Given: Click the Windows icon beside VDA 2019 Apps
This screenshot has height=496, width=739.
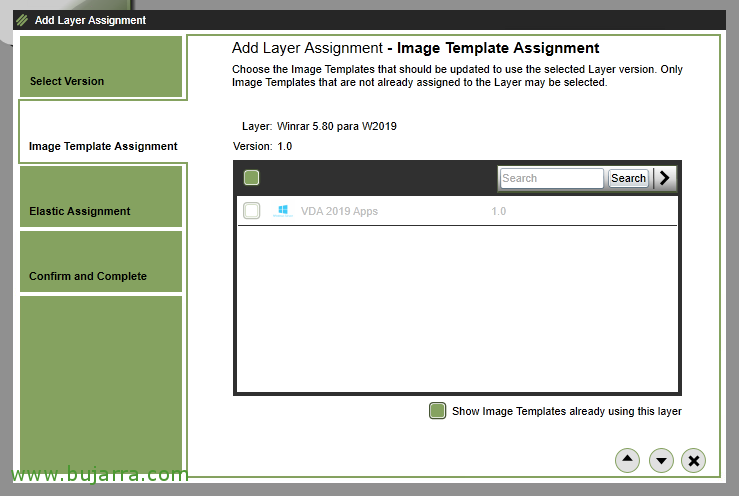Looking at the screenshot, I should [283, 211].
